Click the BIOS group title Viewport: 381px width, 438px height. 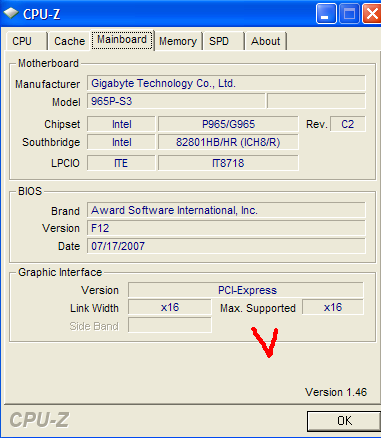[30, 191]
